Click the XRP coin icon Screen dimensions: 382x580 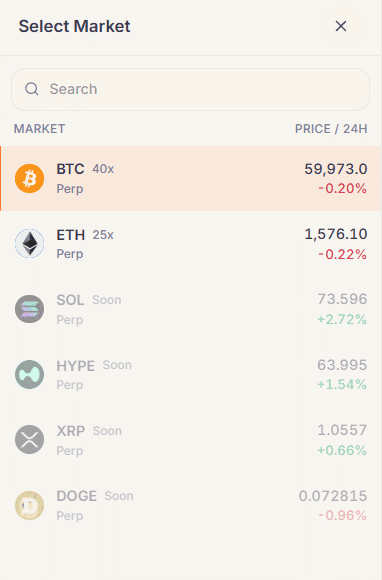[x=30, y=439]
